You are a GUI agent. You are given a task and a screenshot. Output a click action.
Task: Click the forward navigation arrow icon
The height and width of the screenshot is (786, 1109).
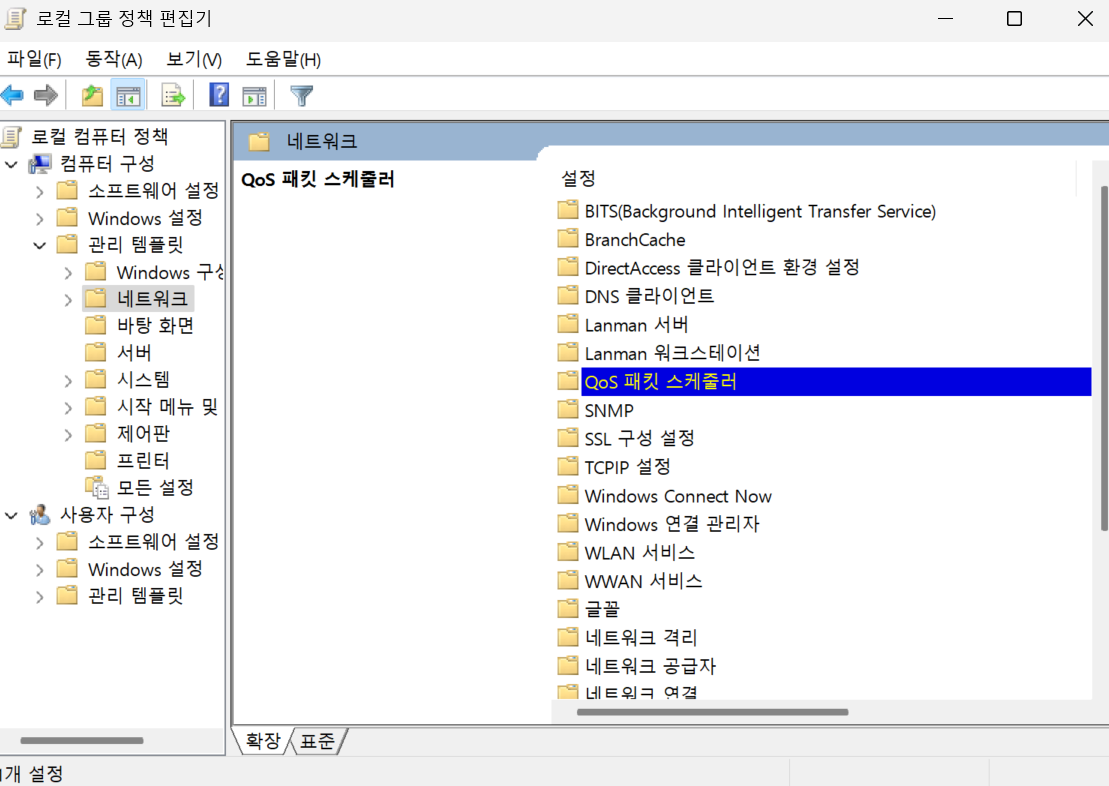click(45, 95)
